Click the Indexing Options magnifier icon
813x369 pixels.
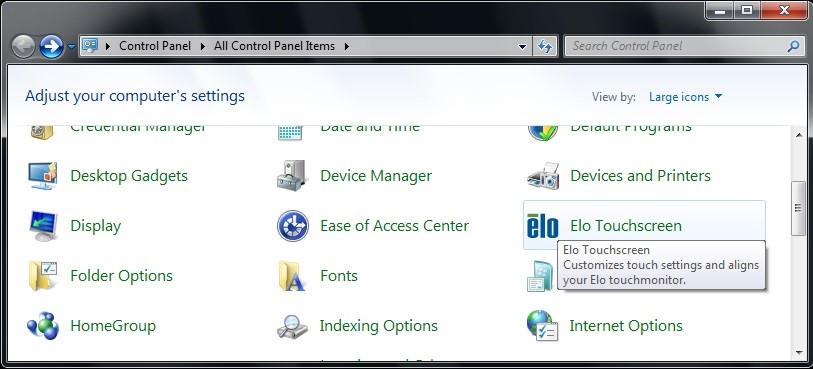pyautogui.click(x=292, y=327)
